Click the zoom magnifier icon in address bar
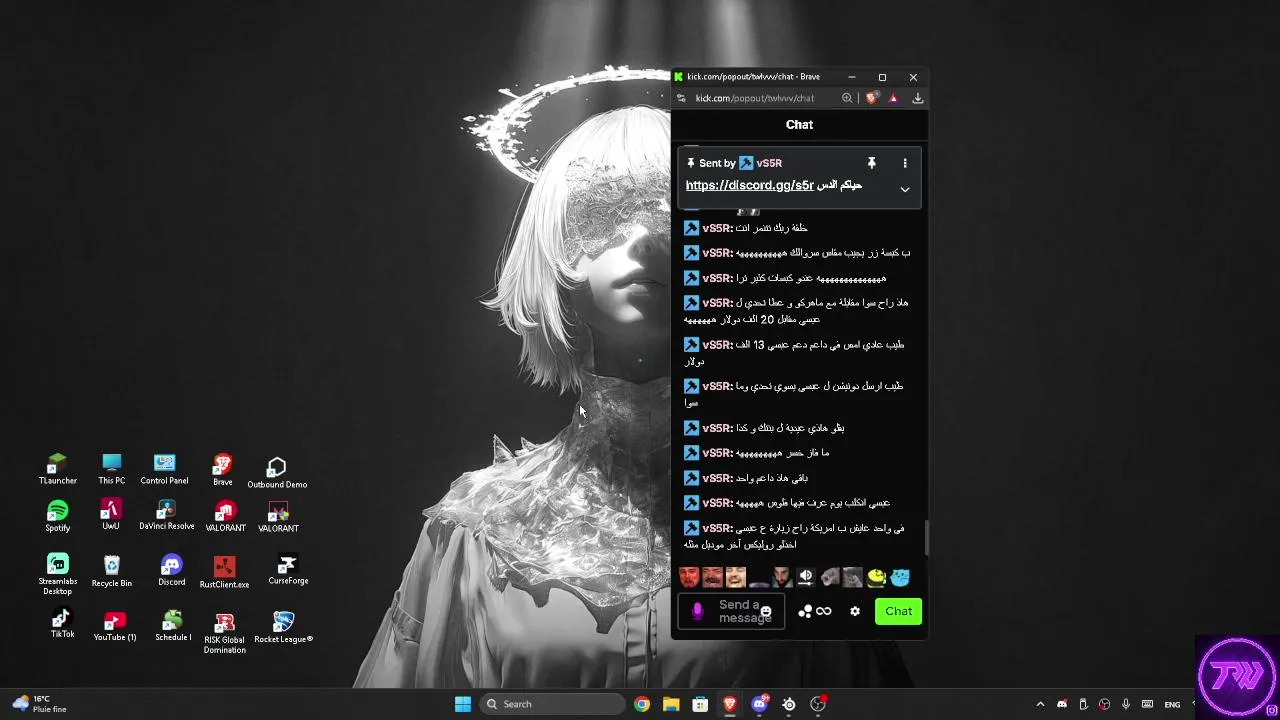The width and height of the screenshot is (1280, 720). (x=847, y=98)
